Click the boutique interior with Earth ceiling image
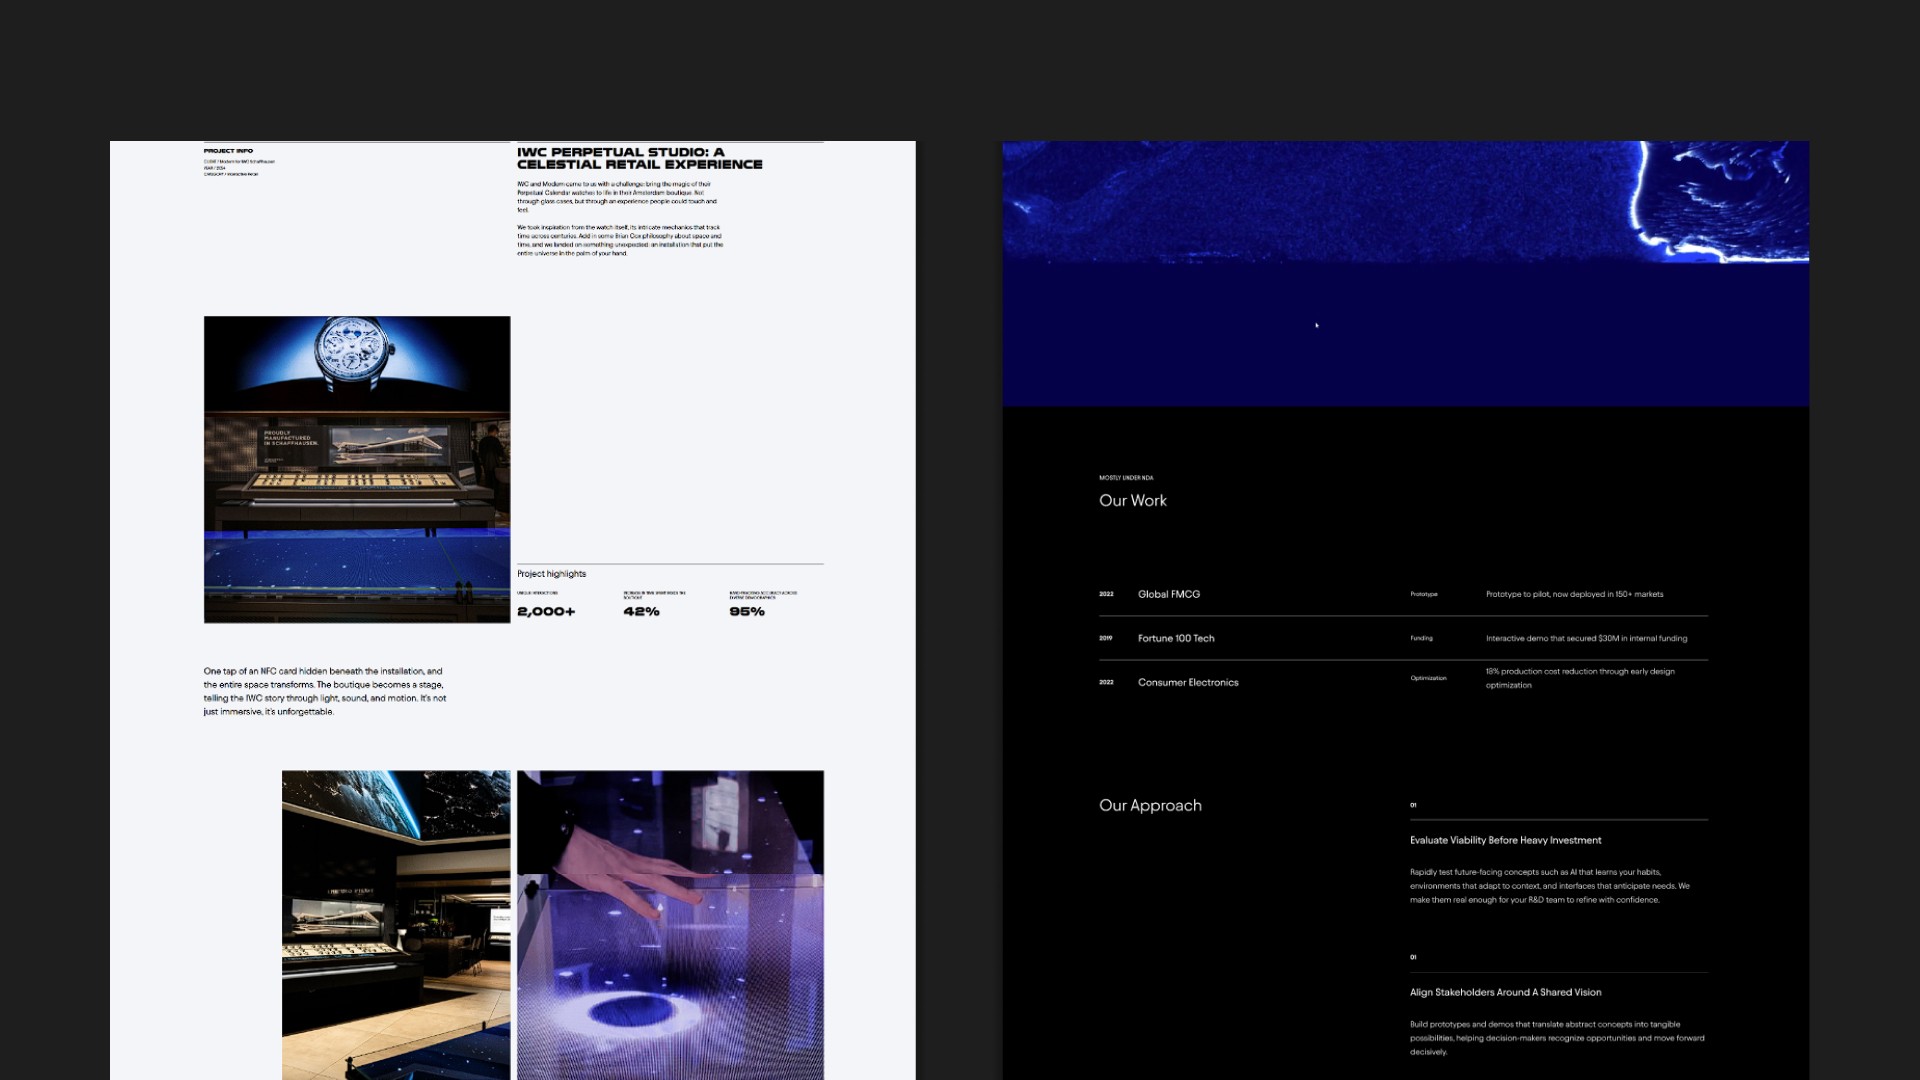The height and width of the screenshot is (1080, 1920). pos(396,924)
